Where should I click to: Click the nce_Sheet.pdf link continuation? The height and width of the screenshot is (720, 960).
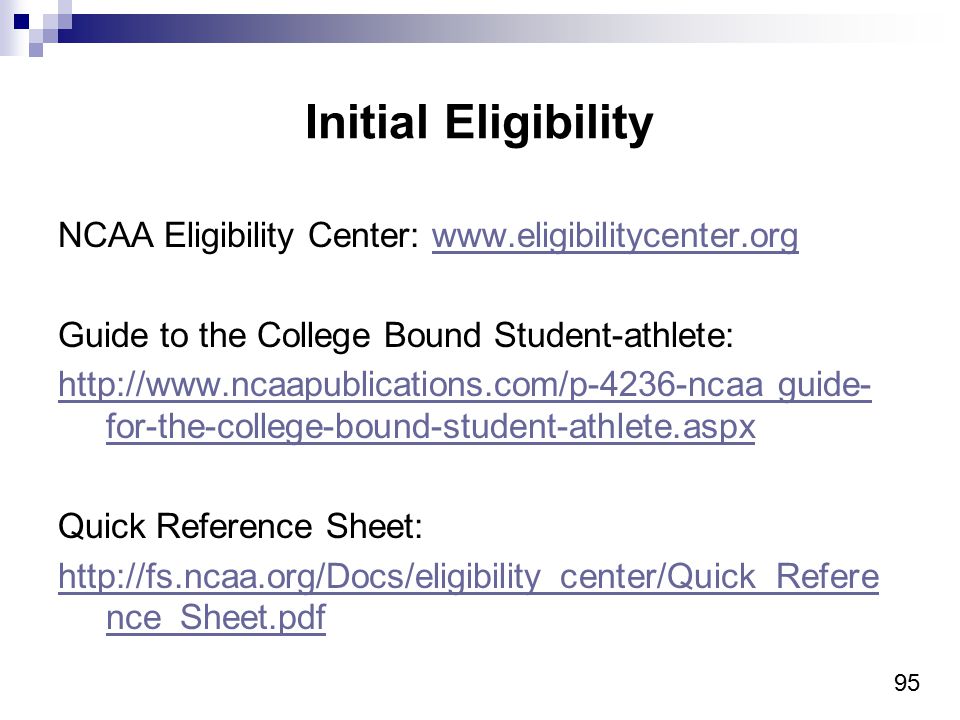[216, 617]
